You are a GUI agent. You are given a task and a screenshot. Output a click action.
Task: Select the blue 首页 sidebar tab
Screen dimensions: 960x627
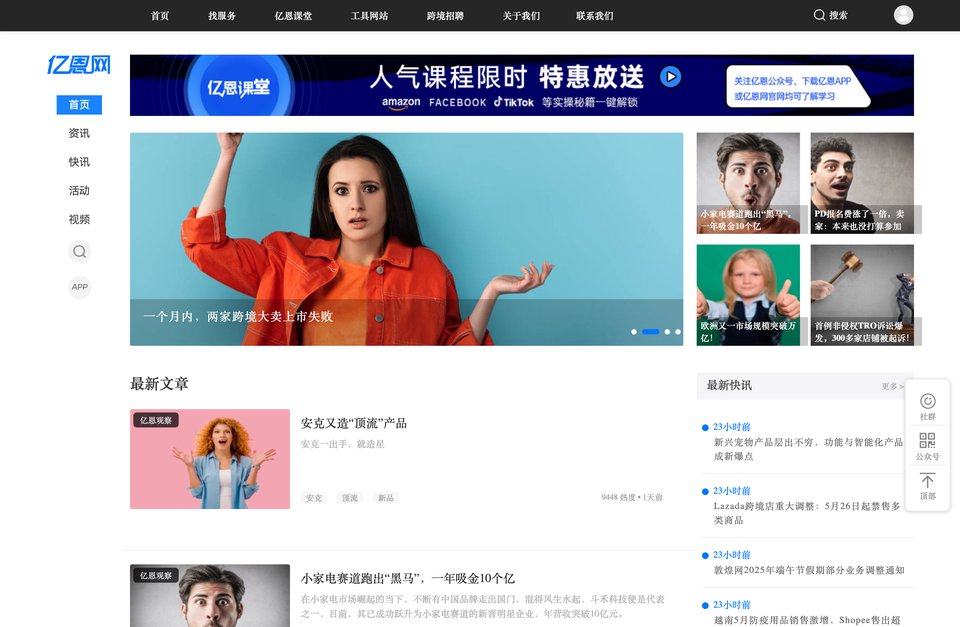pyautogui.click(x=79, y=105)
